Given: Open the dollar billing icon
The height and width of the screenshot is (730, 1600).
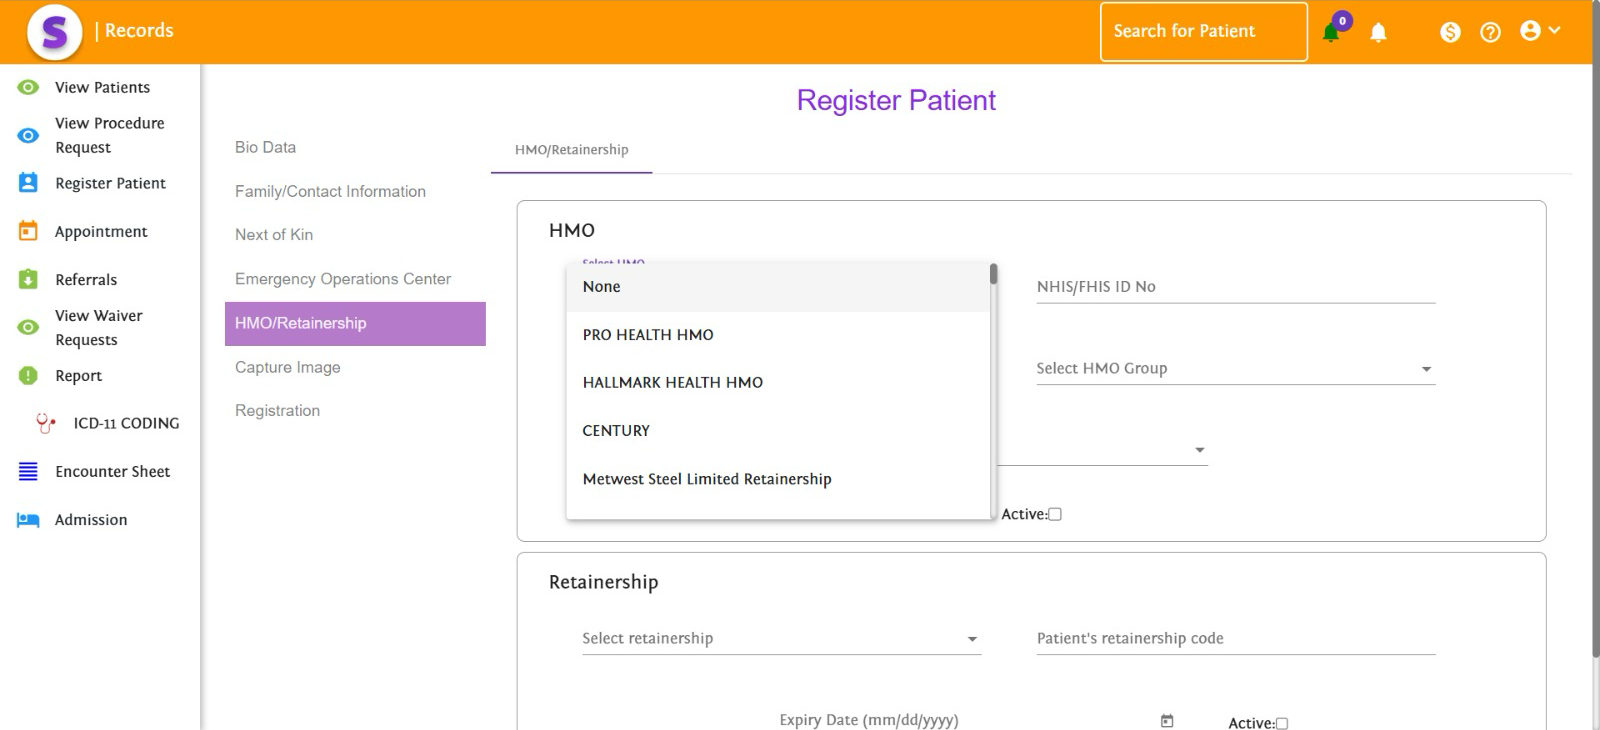Looking at the screenshot, I should pos(1450,32).
